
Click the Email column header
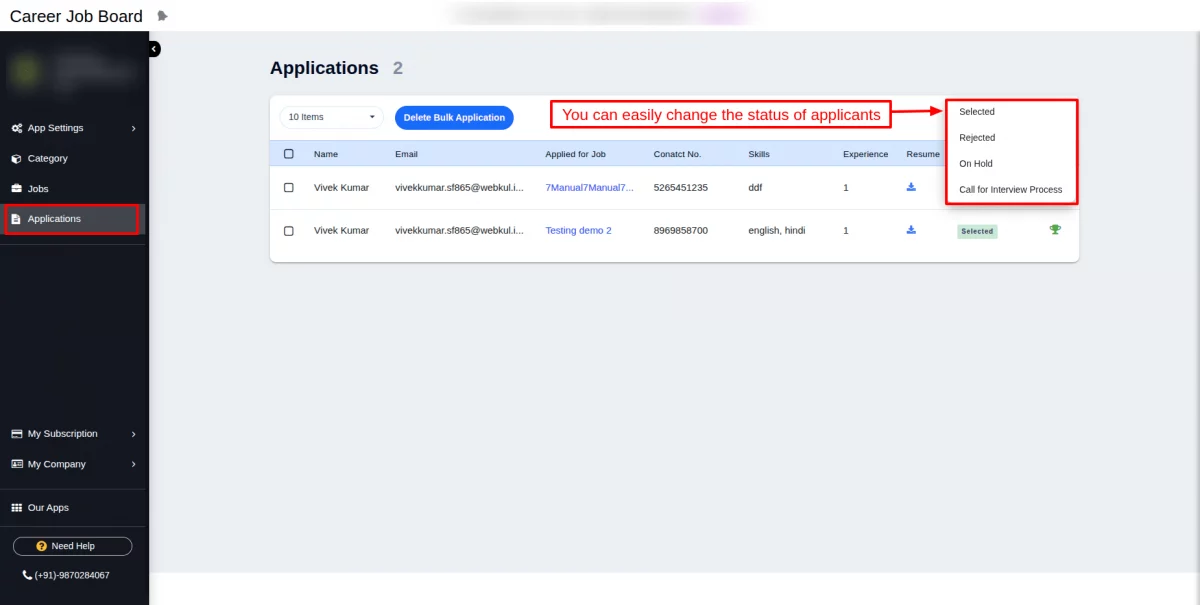[x=406, y=154]
